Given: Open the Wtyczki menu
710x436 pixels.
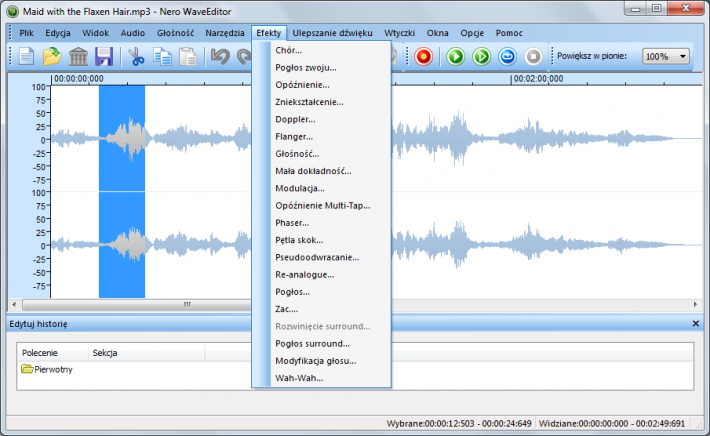Looking at the screenshot, I should 399,33.
